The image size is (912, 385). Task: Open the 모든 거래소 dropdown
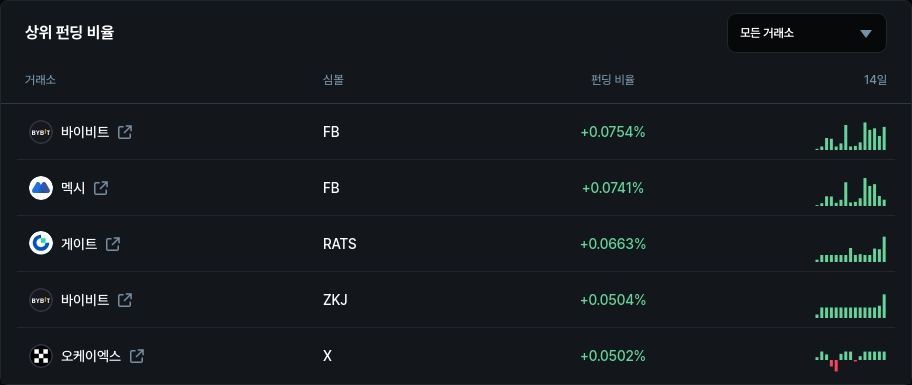tap(807, 33)
